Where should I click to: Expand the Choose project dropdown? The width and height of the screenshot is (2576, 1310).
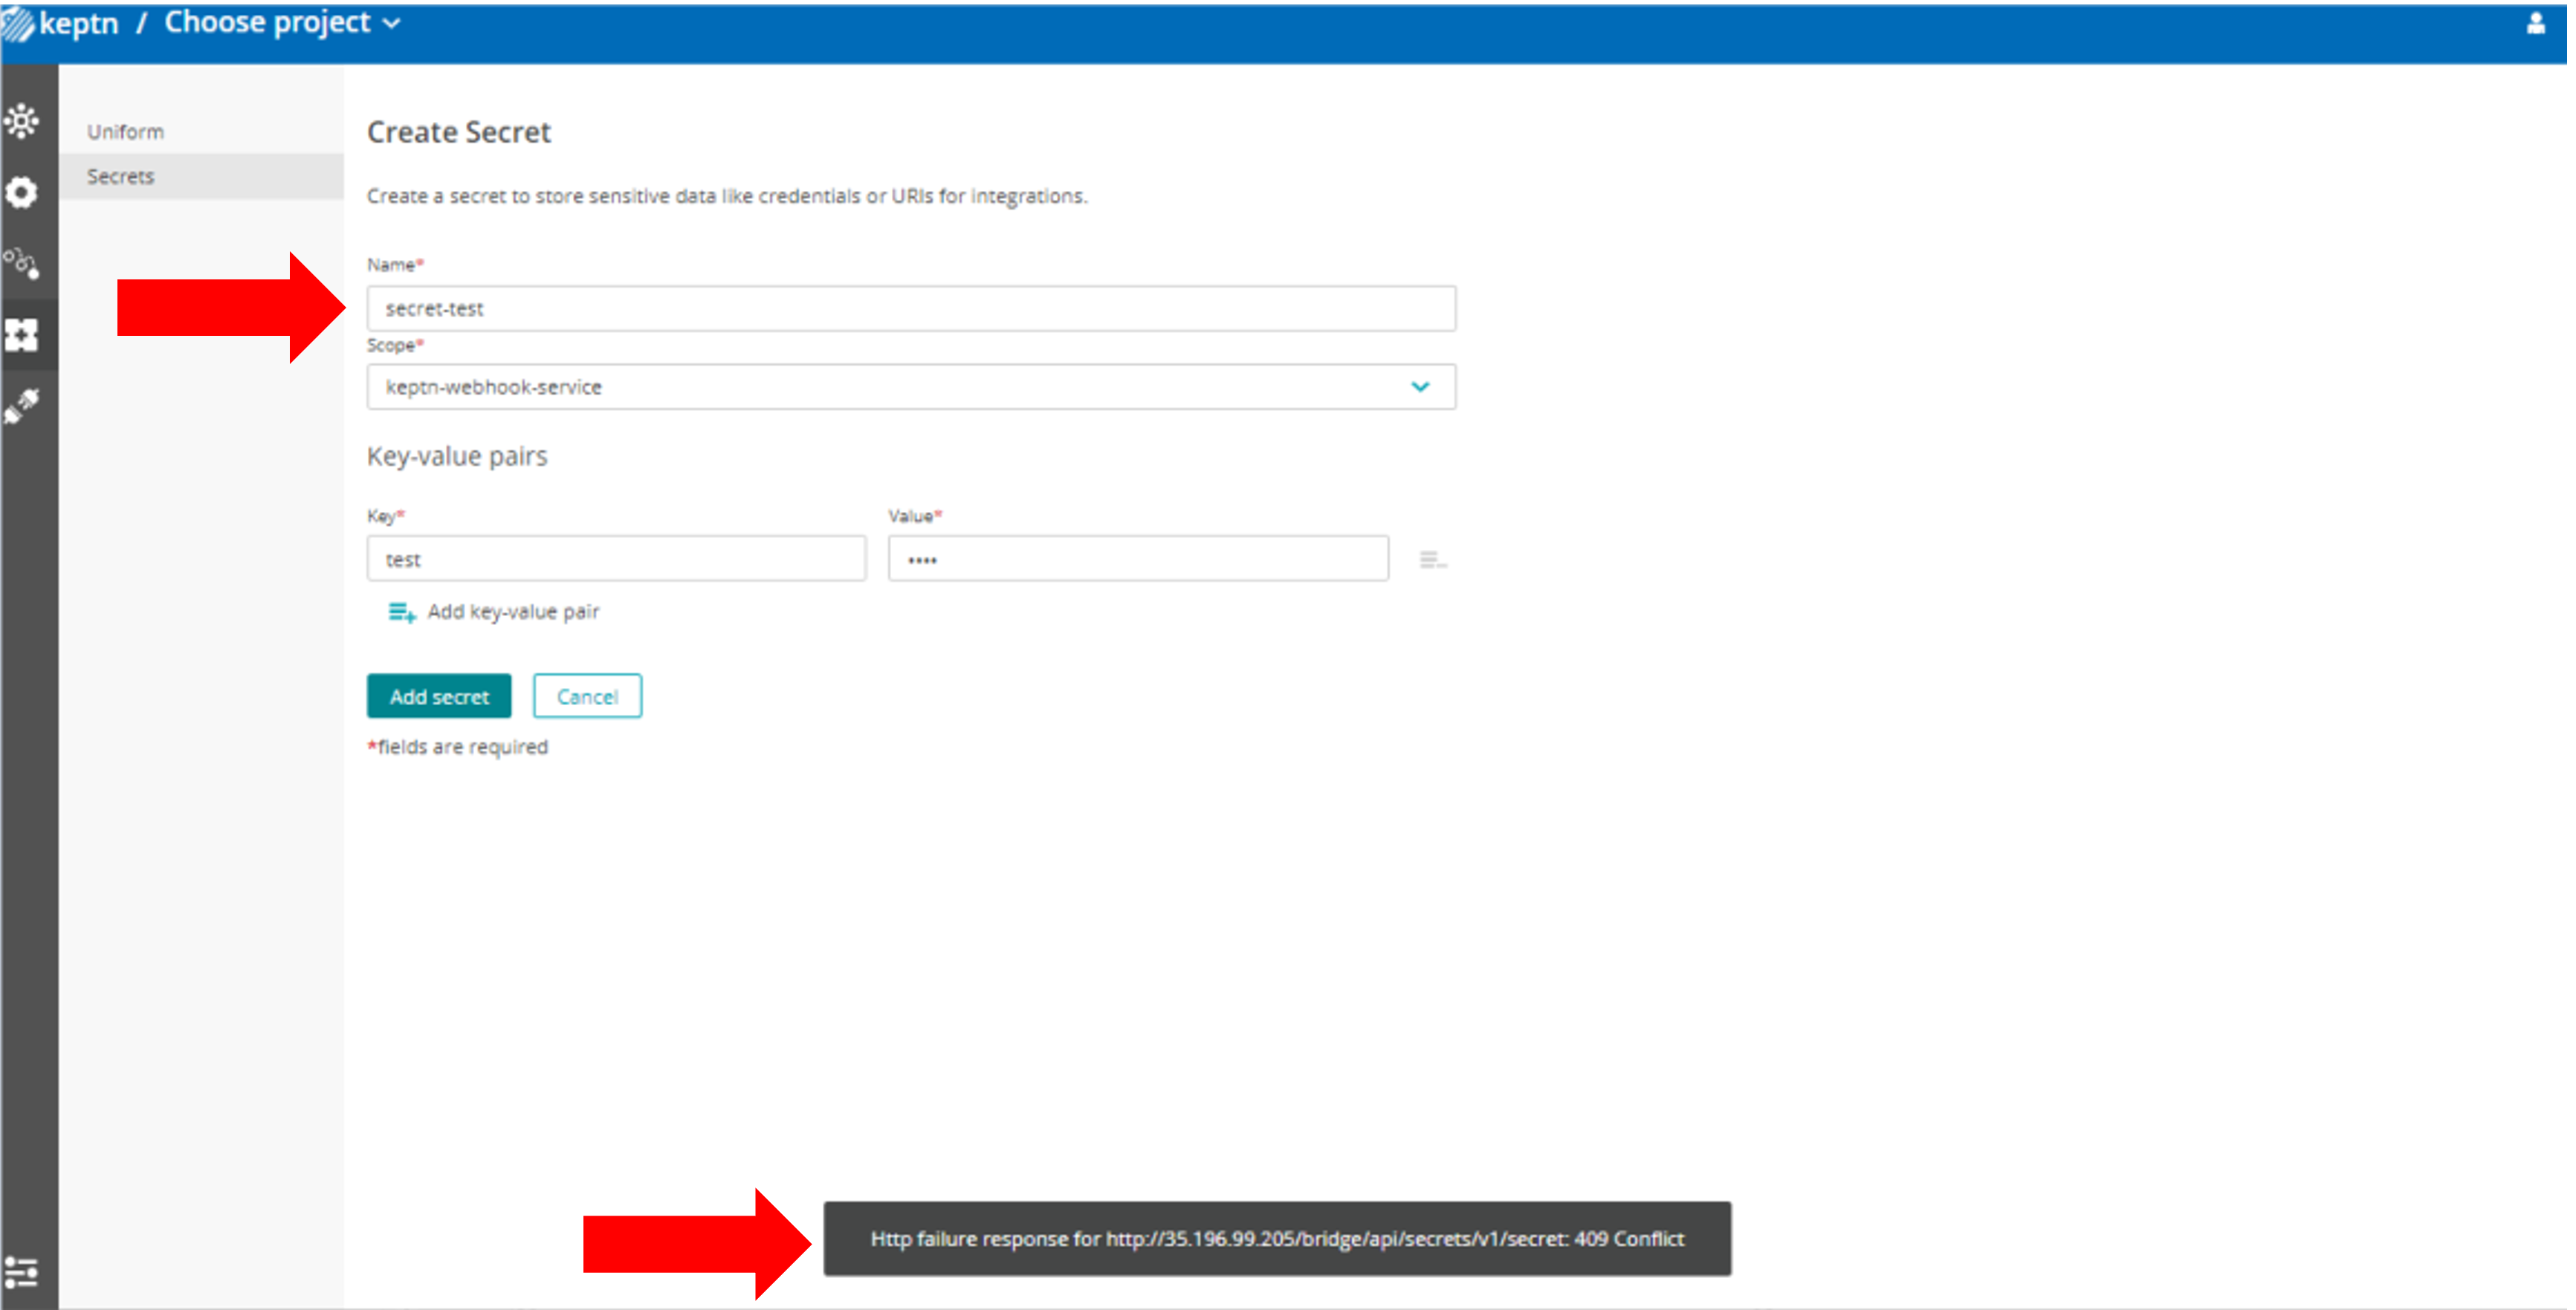pyautogui.click(x=282, y=23)
